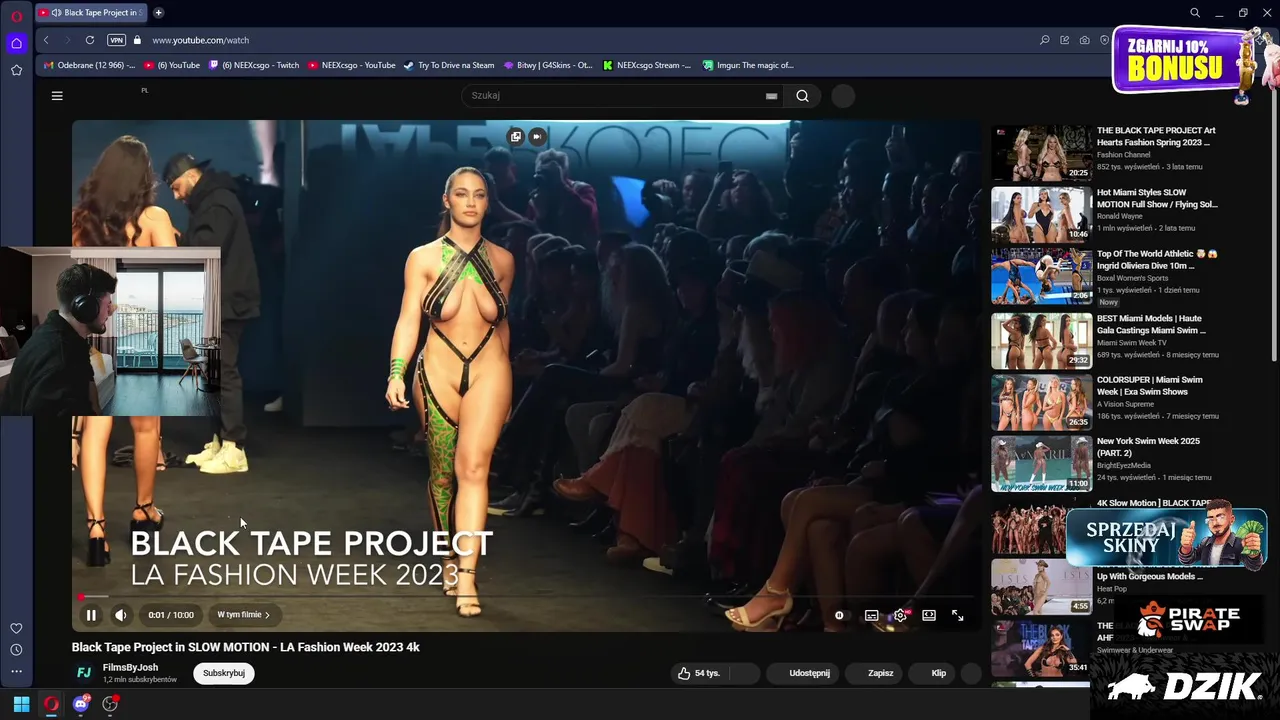This screenshot has width=1280, height=720.
Task: Open YouTube hamburger guide menu
Action: [57, 96]
